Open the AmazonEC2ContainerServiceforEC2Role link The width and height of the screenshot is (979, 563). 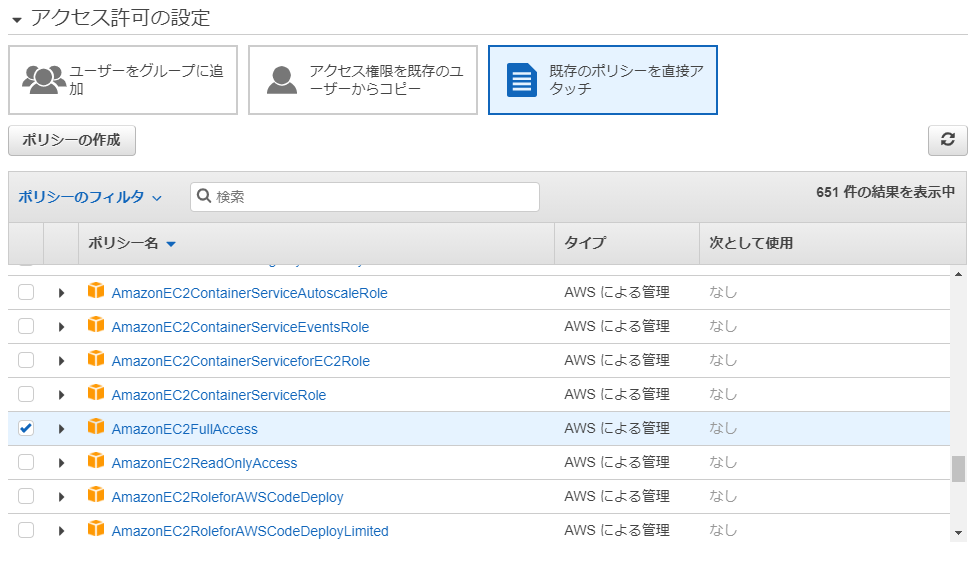240,361
